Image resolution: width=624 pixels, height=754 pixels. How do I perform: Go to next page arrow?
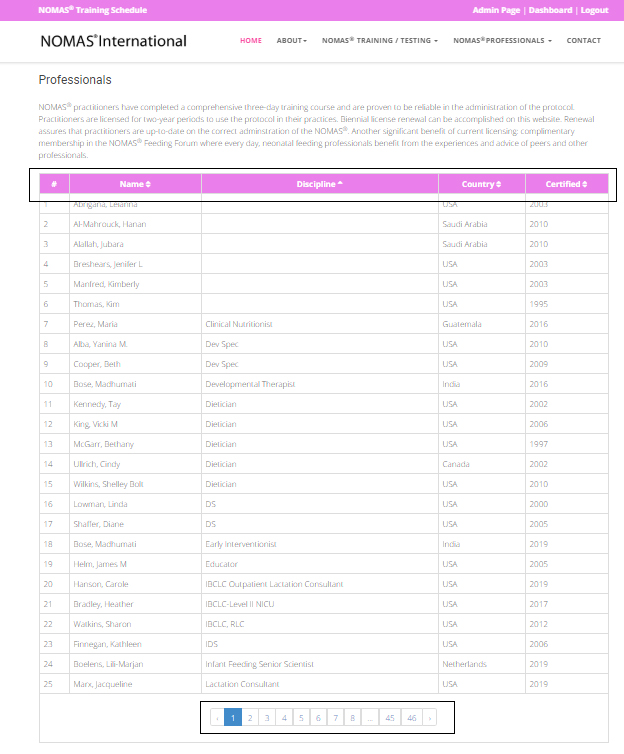tap(430, 717)
